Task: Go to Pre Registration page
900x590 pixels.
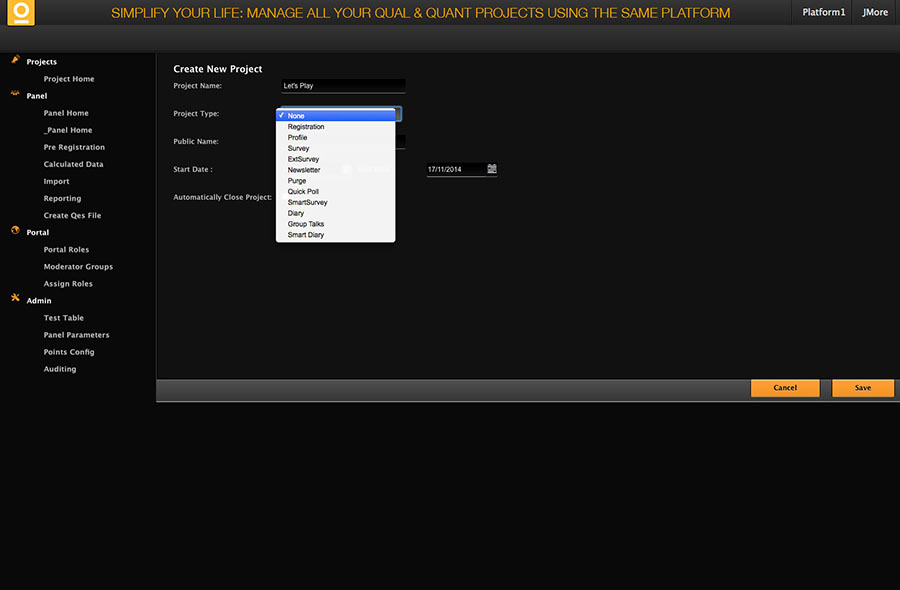Action: (74, 147)
